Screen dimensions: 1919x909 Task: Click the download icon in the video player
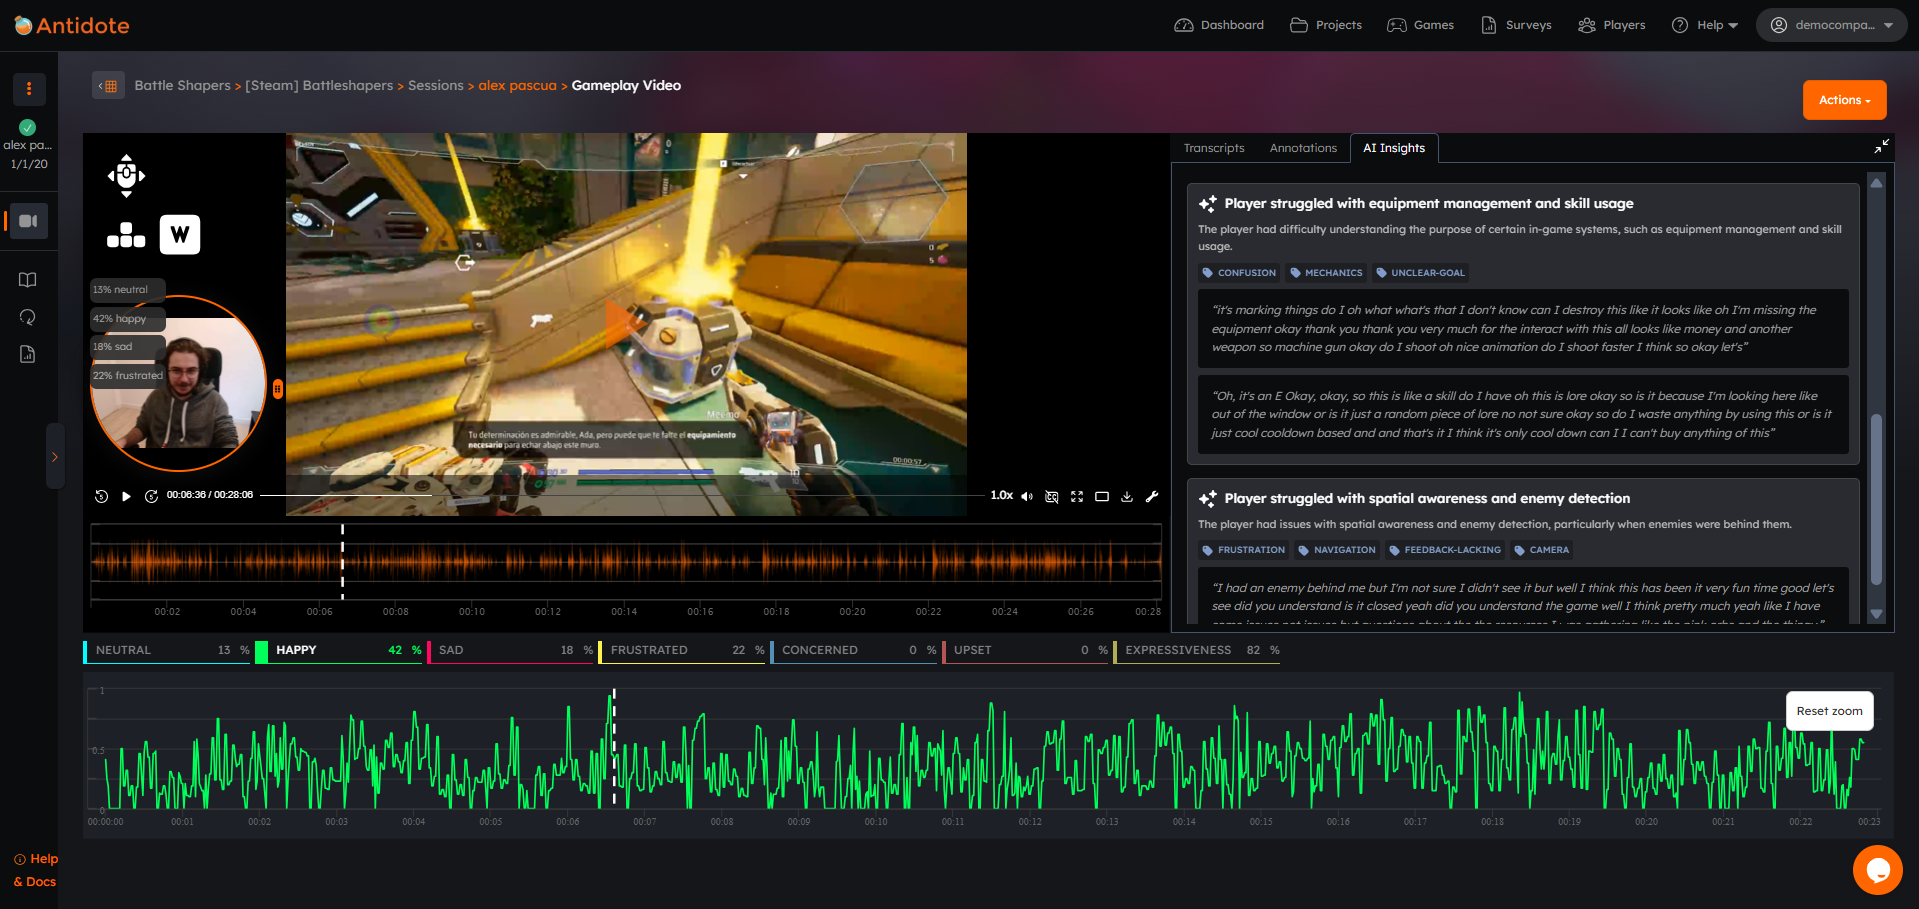[1127, 496]
